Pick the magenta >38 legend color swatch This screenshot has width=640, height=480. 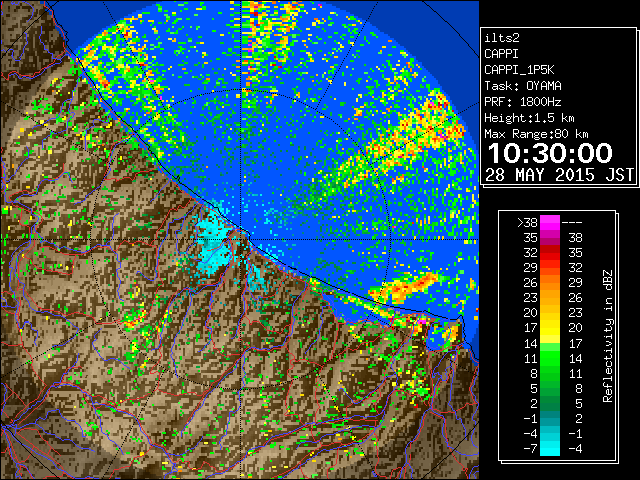pos(550,222)
